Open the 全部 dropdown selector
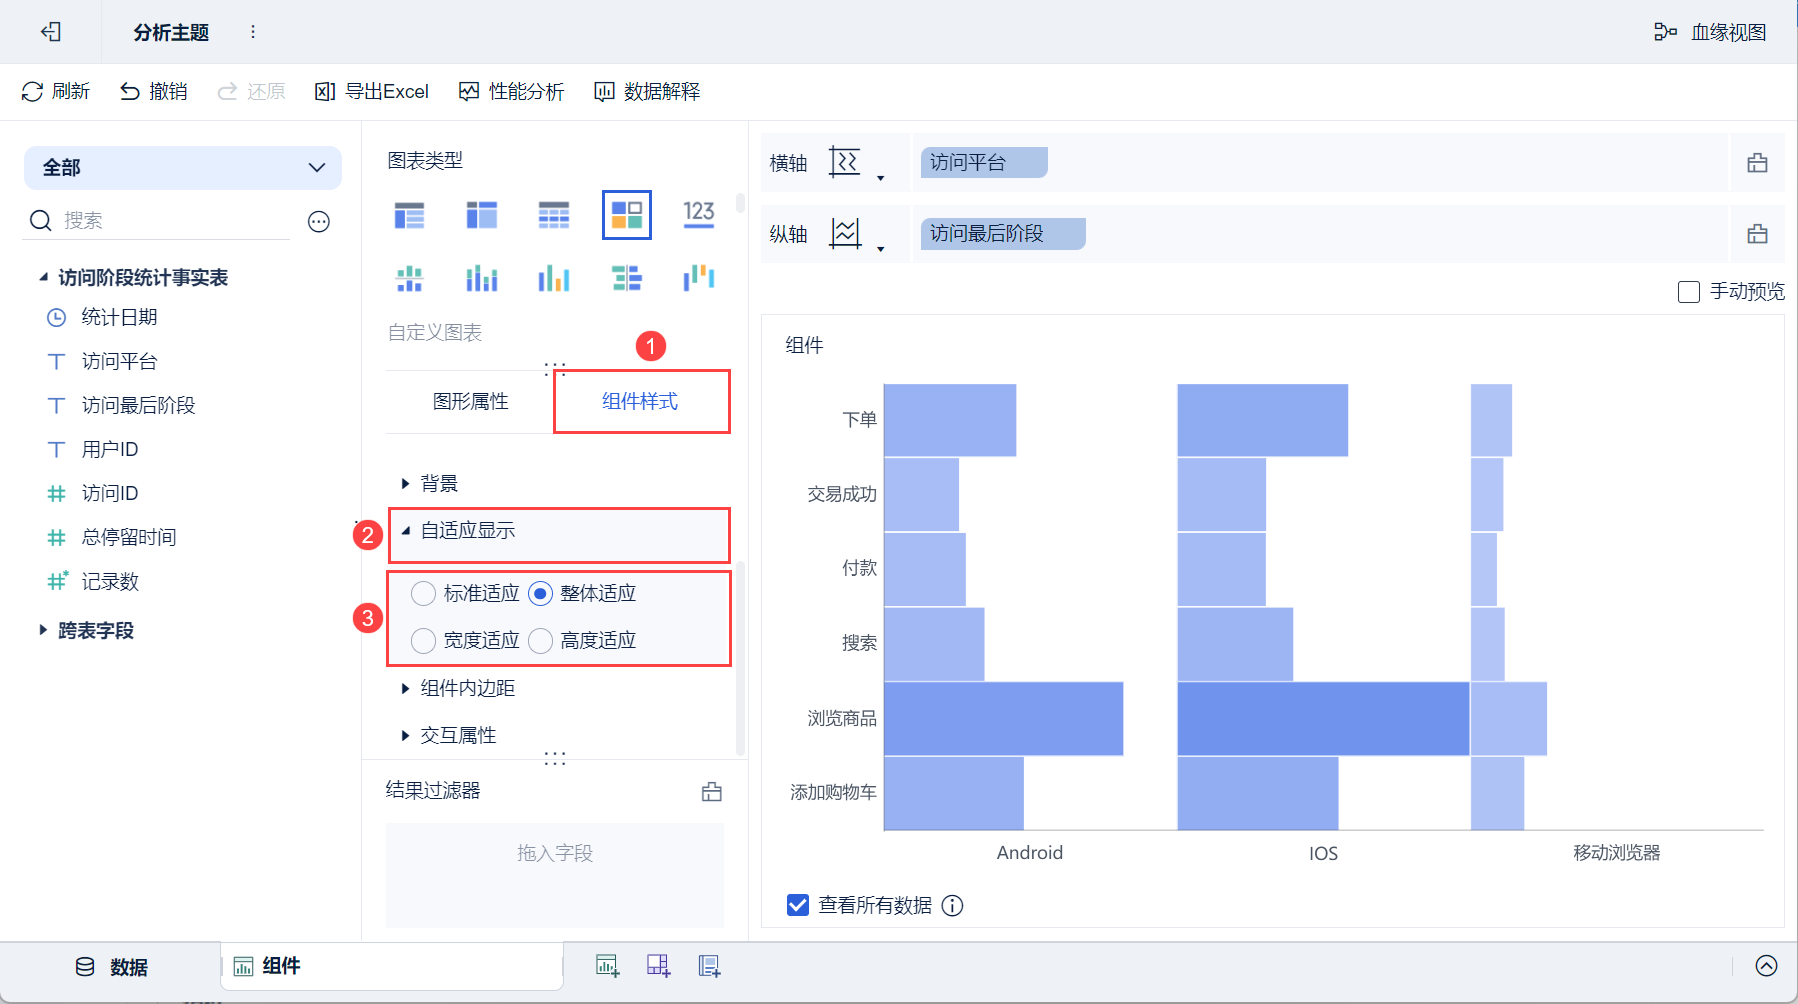The image size is (1798, 1004). [183, 167]
